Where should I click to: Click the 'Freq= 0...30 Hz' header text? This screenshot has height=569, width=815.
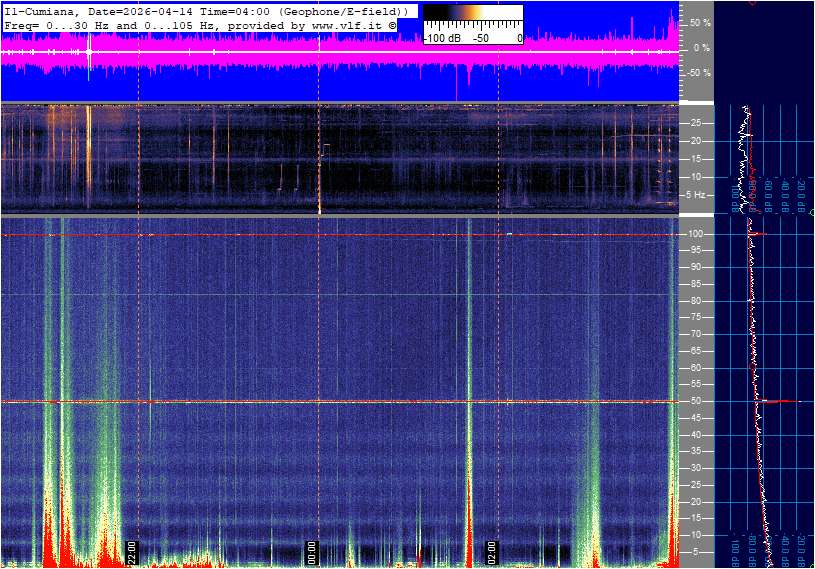[x=57, y=25]
